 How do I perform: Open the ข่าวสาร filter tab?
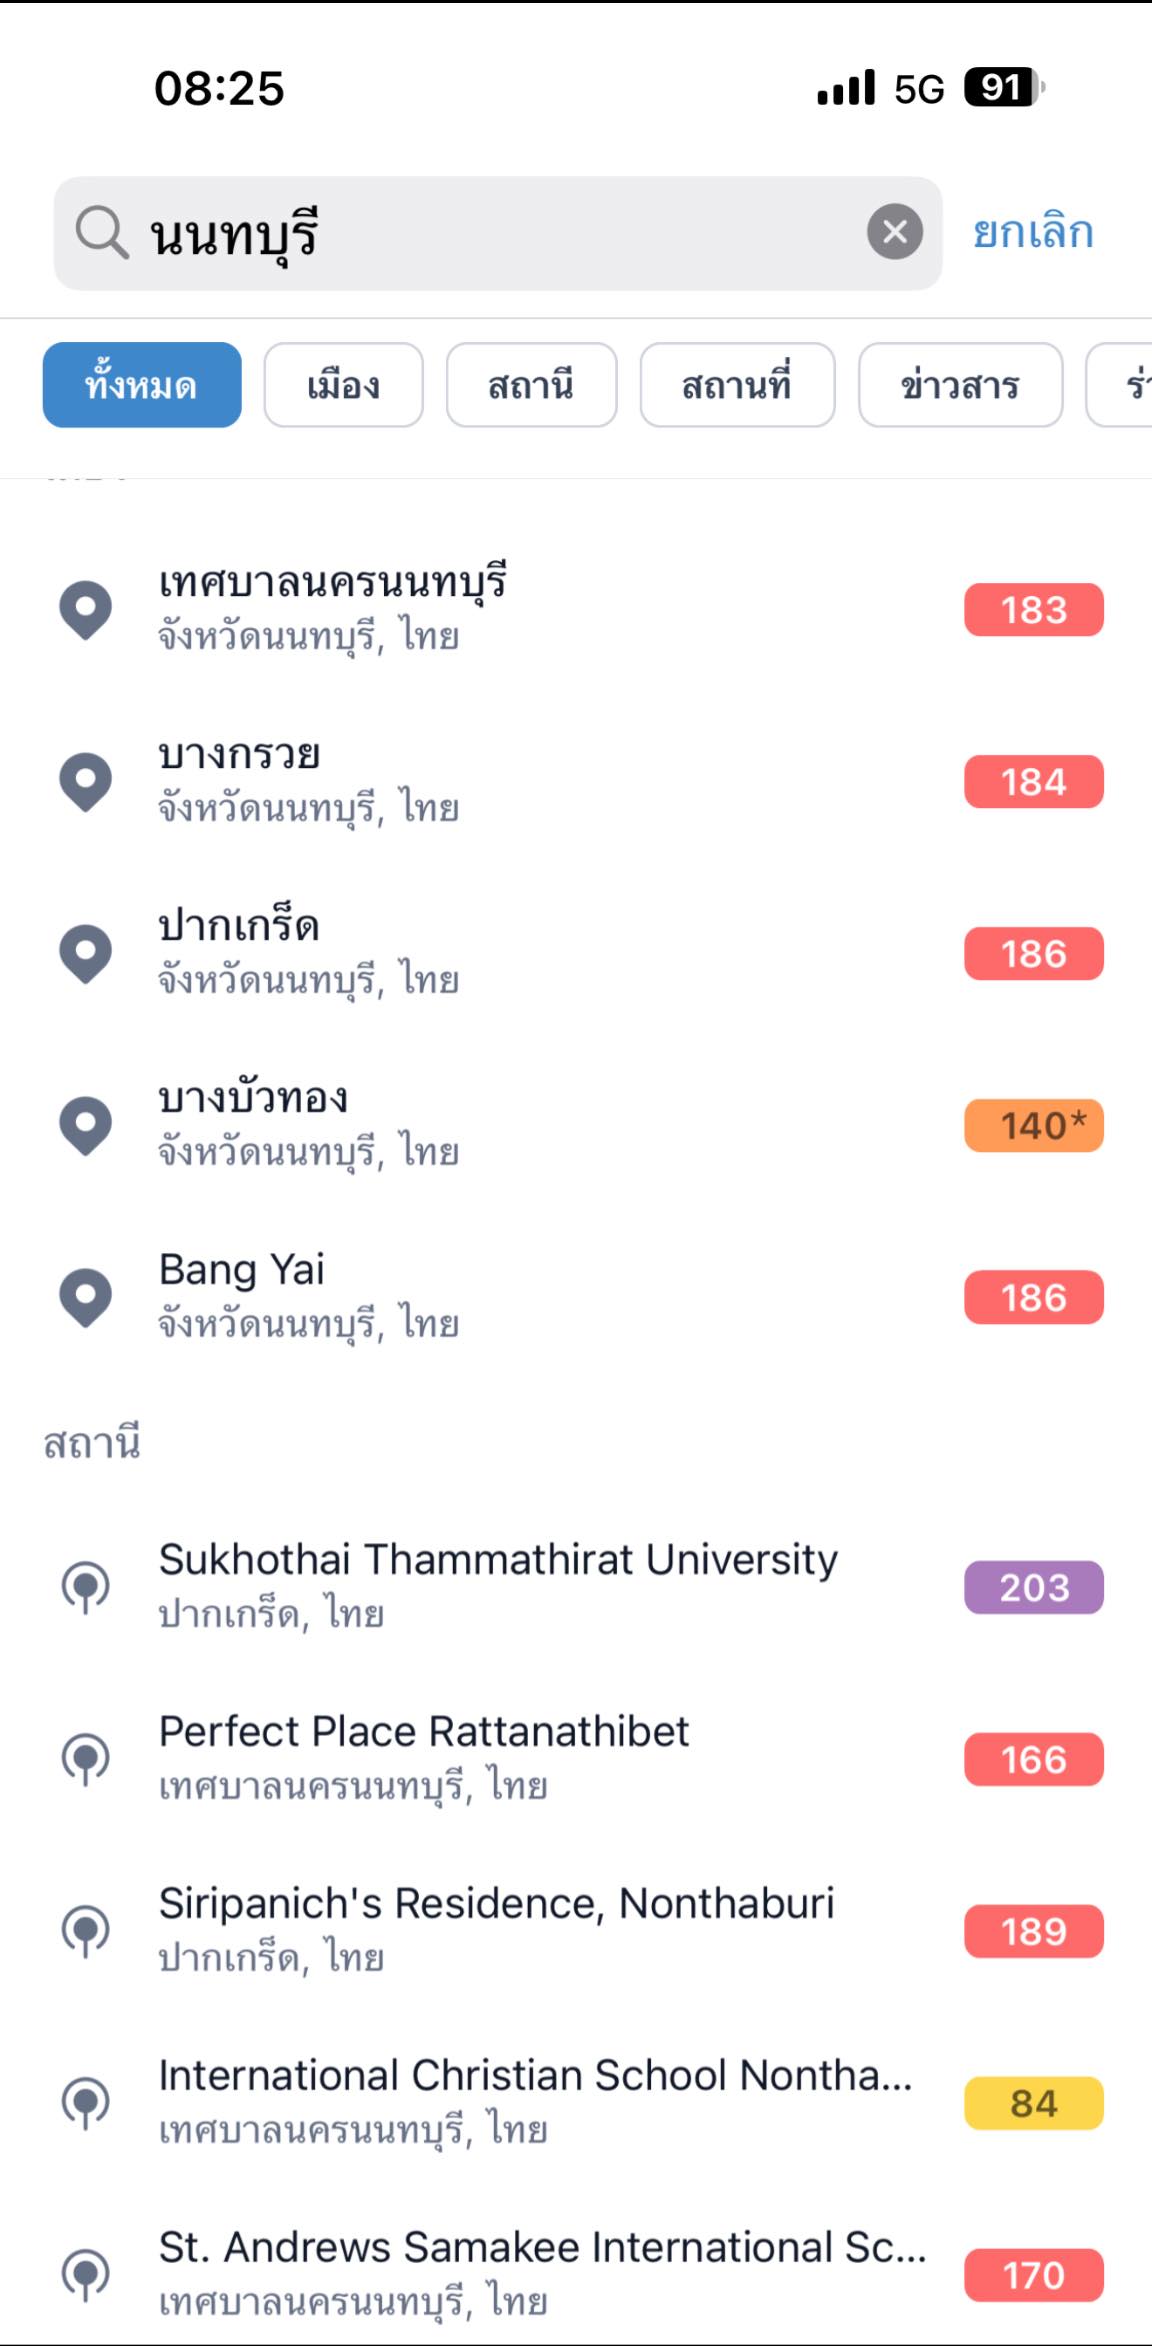(x=960, y=385)
